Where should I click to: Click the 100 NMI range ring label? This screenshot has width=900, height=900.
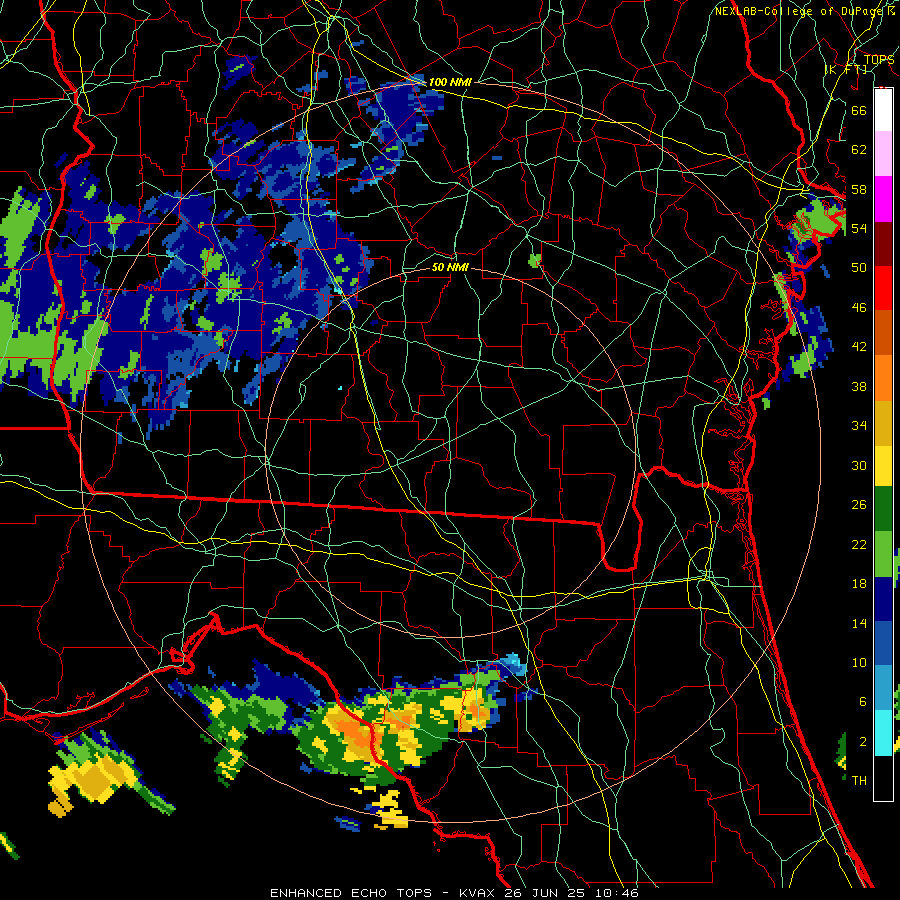(450, 82)
